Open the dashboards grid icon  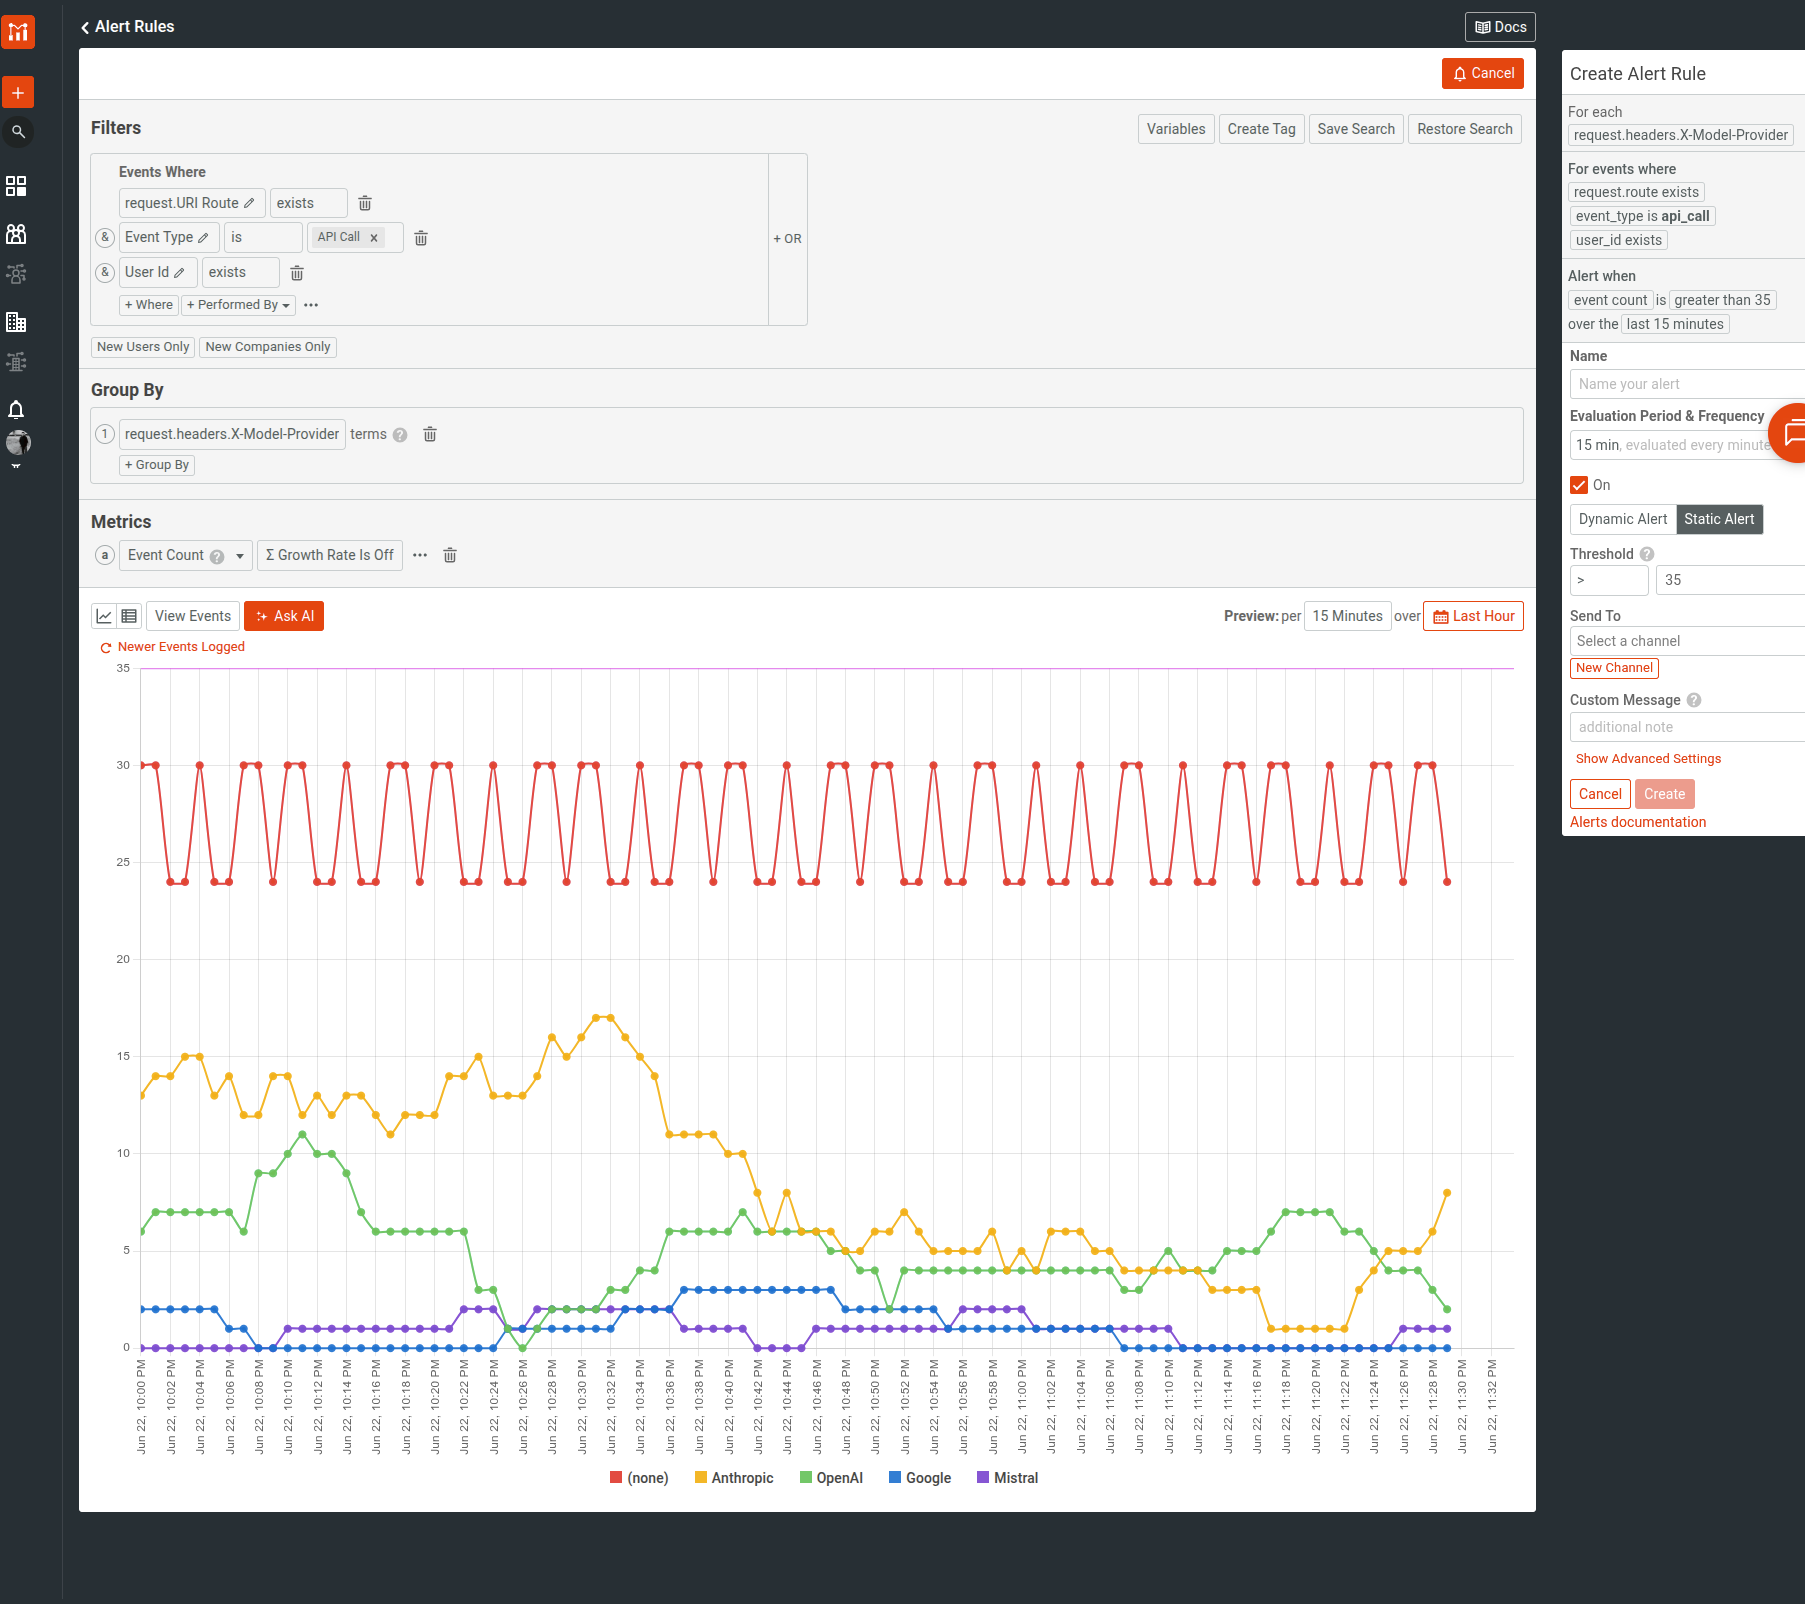tap(16, 186)
